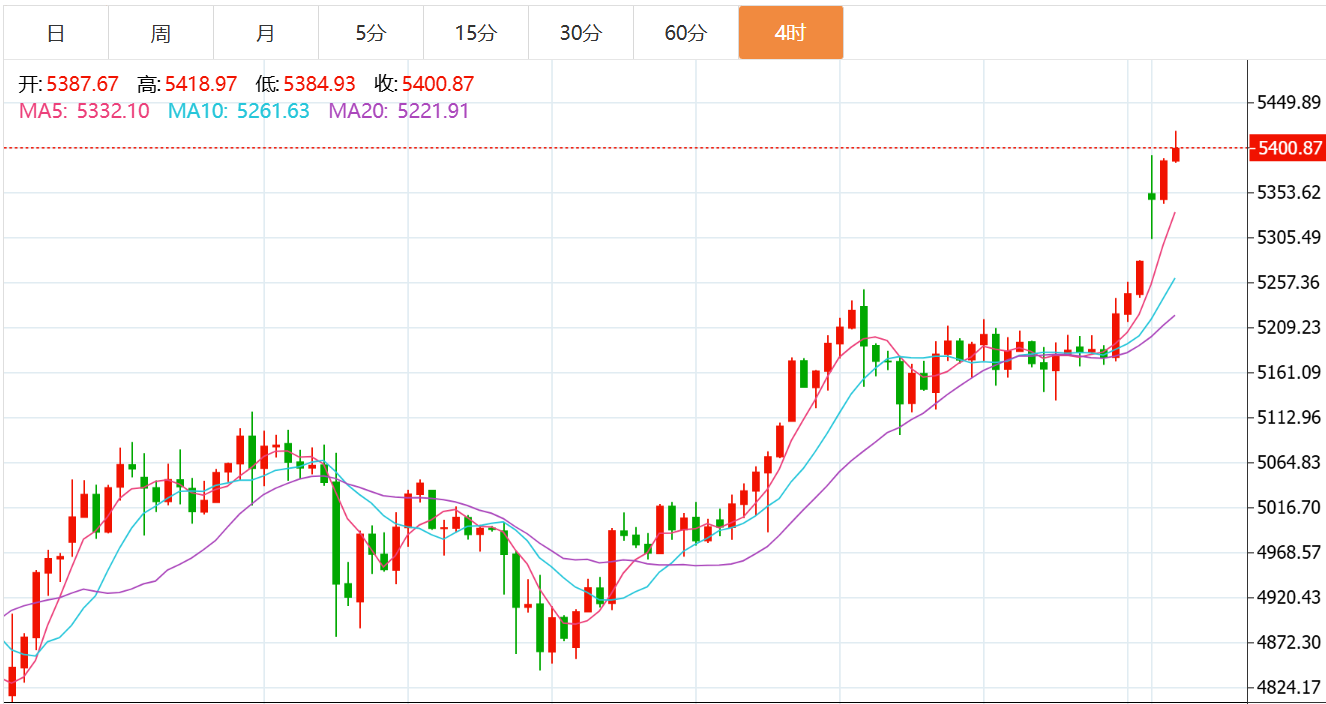Click the 4824.17 price axis label
Image resolution: width=1326 pixels, height=704 pixels.
(x=1289, y=688)
